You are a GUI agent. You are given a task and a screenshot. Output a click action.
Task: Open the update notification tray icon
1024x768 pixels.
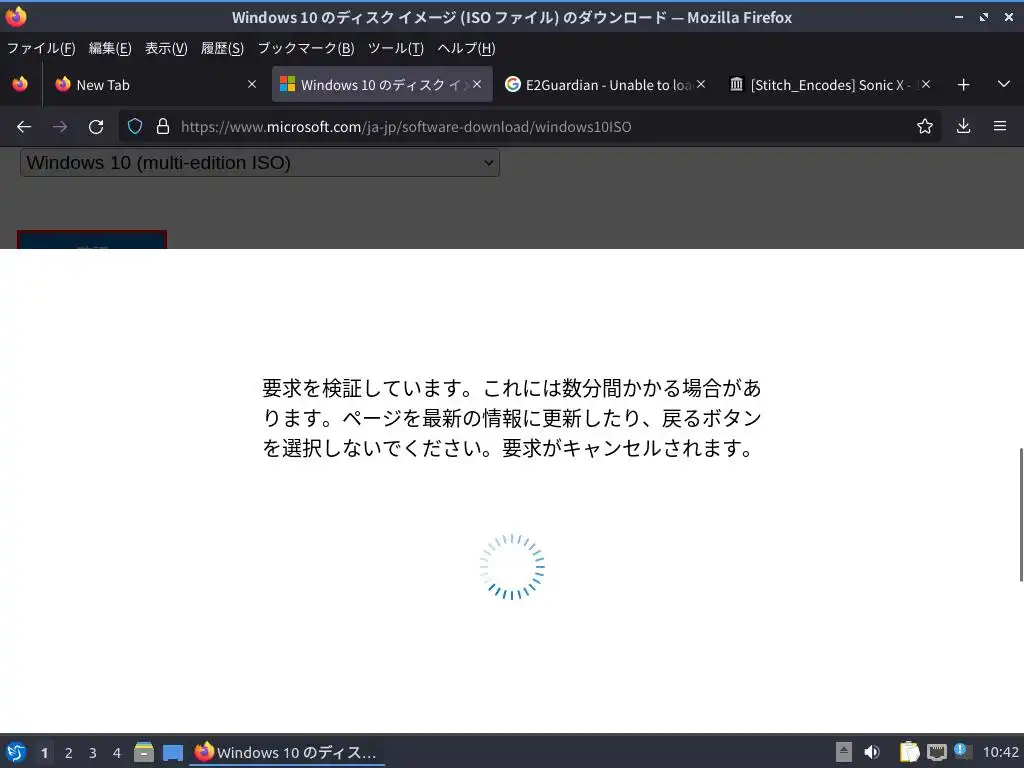tap(961, 750)
